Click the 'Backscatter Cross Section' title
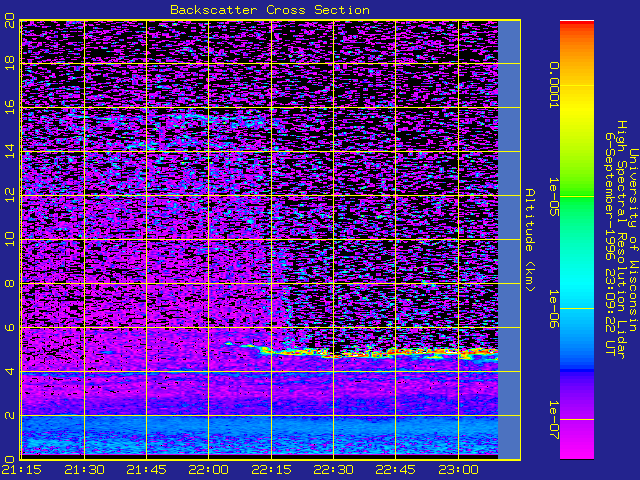 pyautogui.click(x=270, y=10)
